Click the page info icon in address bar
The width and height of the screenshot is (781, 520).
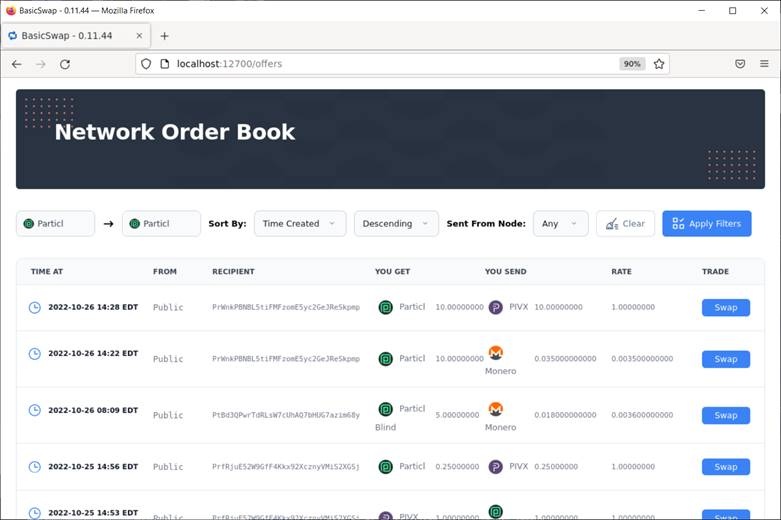tap(164, 64)
